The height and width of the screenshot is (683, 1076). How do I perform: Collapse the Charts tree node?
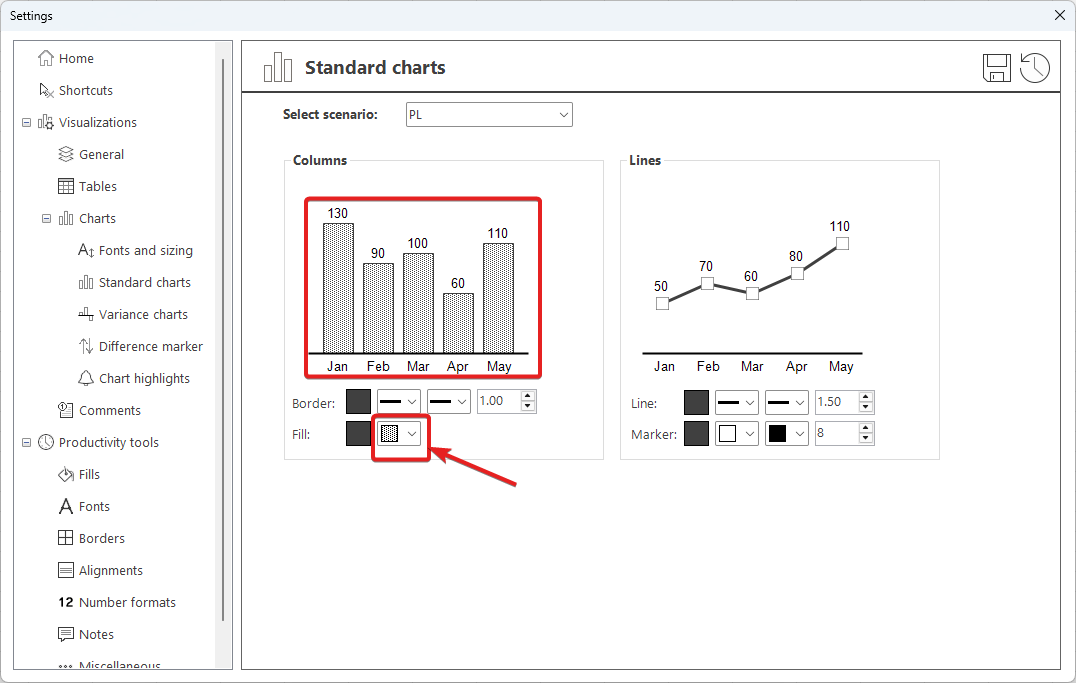(x=46, y=218)
